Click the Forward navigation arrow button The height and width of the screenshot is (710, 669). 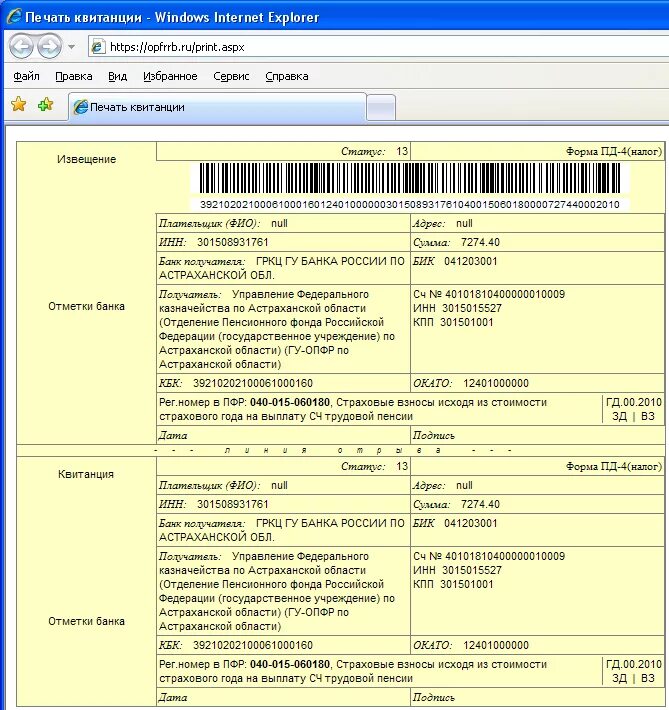(49, 46)
